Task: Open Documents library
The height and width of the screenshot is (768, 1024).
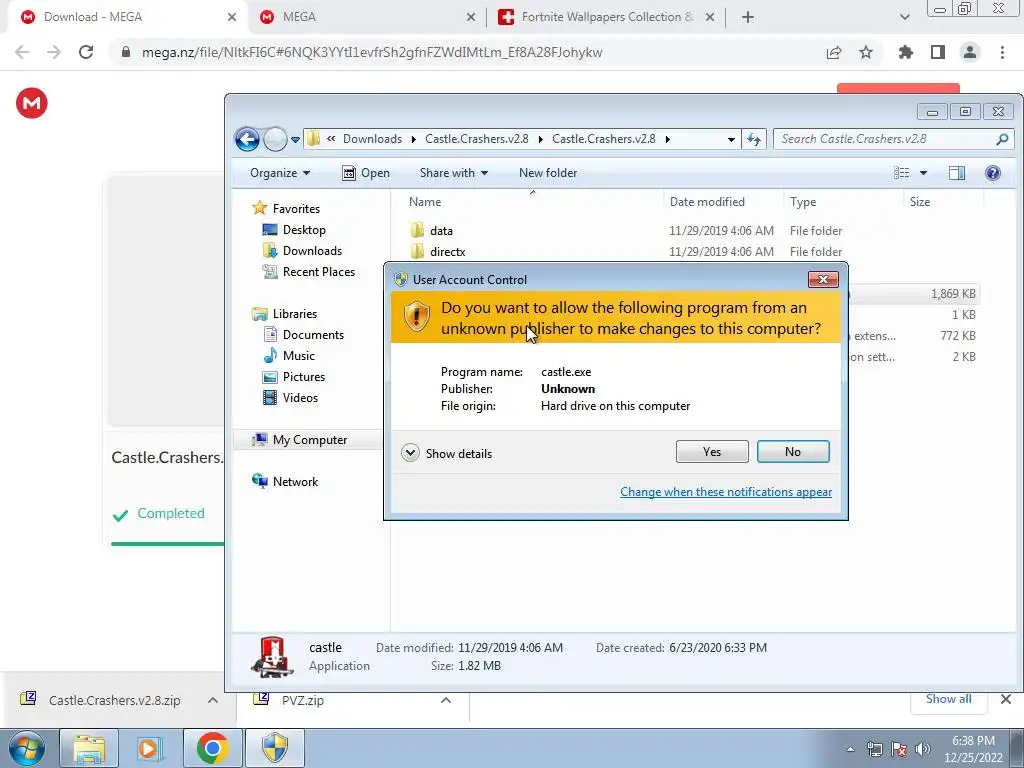Action: pos(313,334)
